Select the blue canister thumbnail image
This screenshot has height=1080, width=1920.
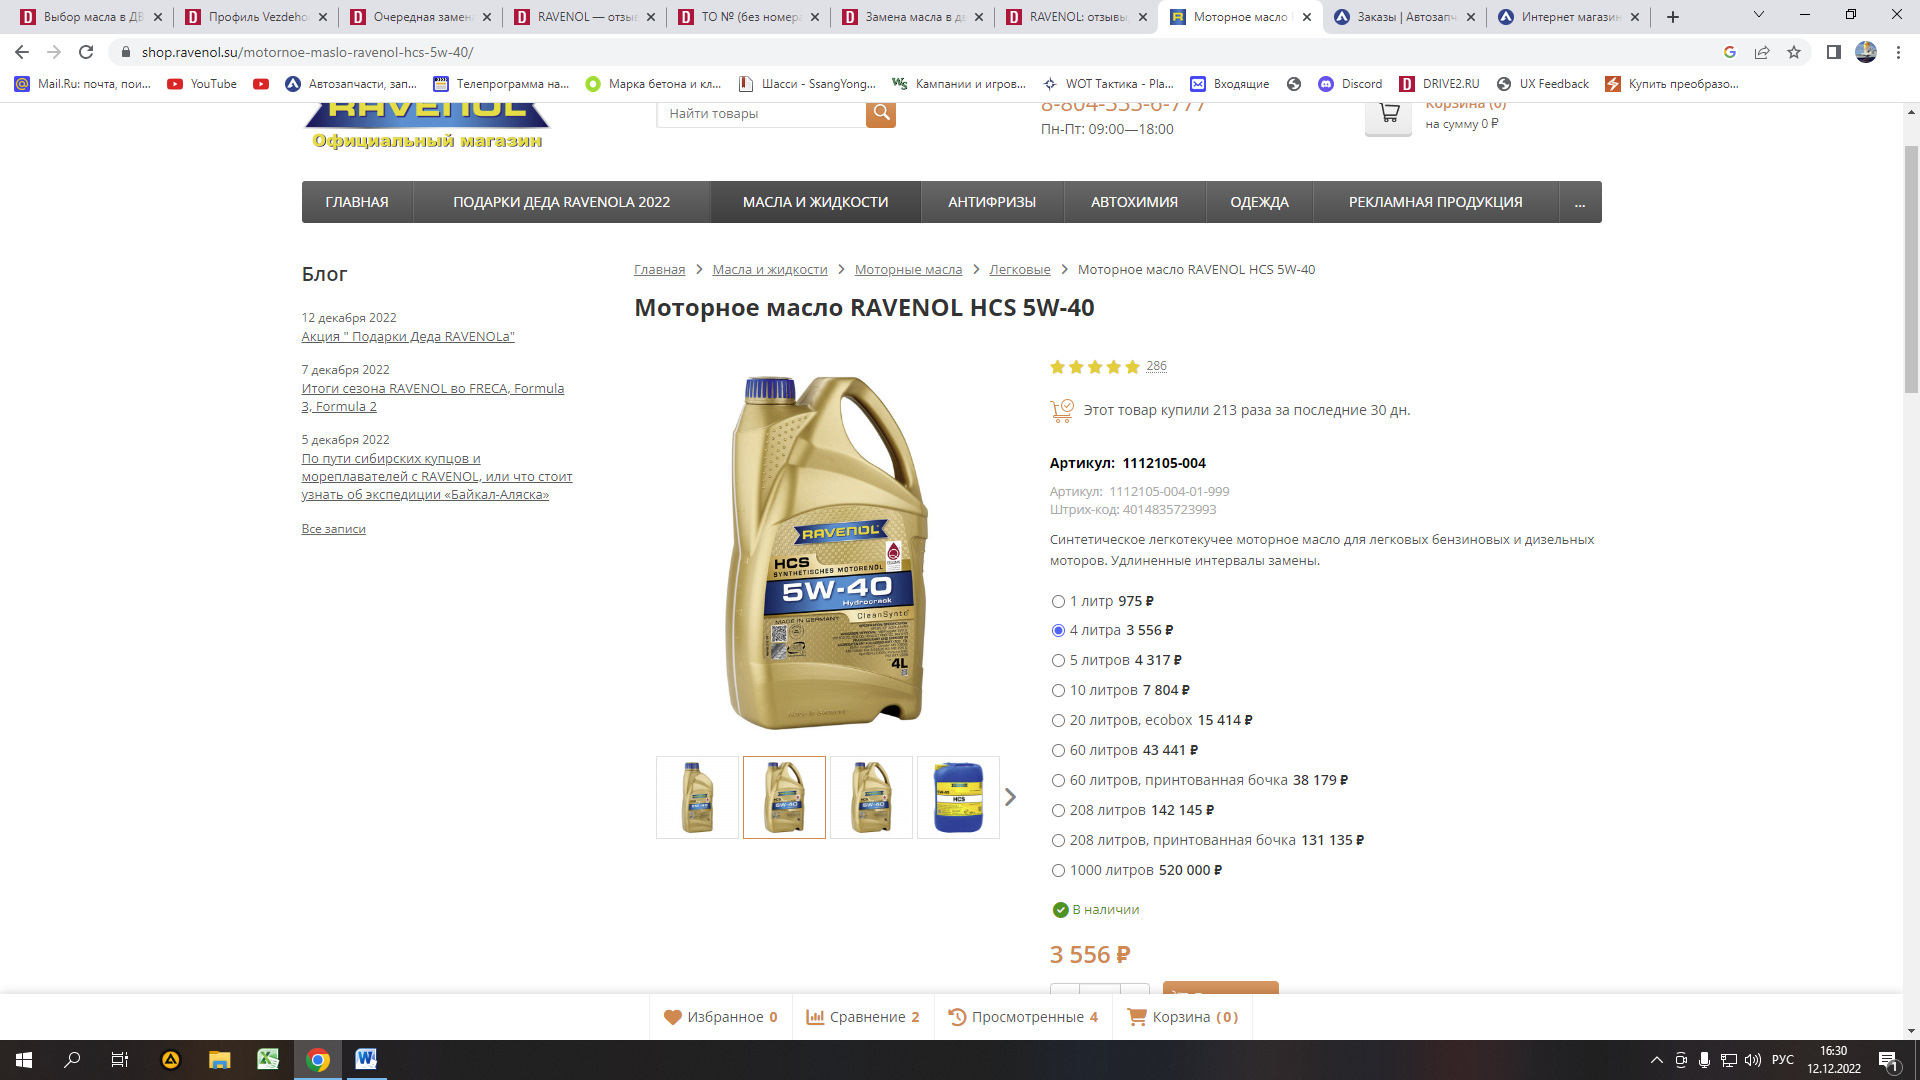pos(958,797)
